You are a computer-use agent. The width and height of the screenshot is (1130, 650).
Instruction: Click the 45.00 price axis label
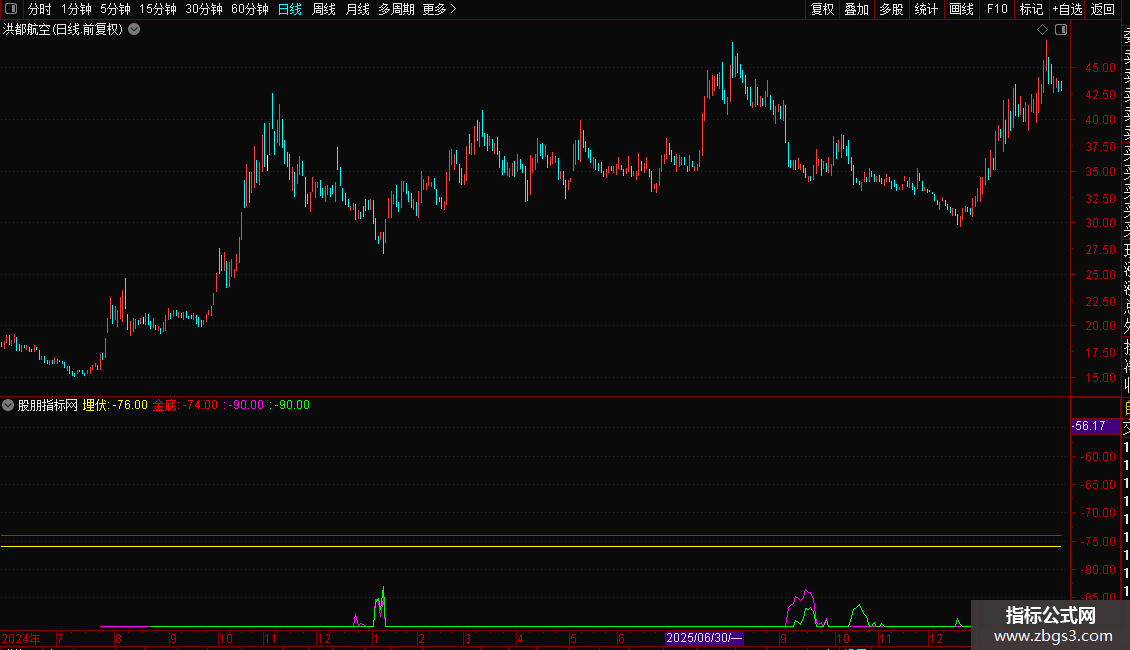(1100, 68)
